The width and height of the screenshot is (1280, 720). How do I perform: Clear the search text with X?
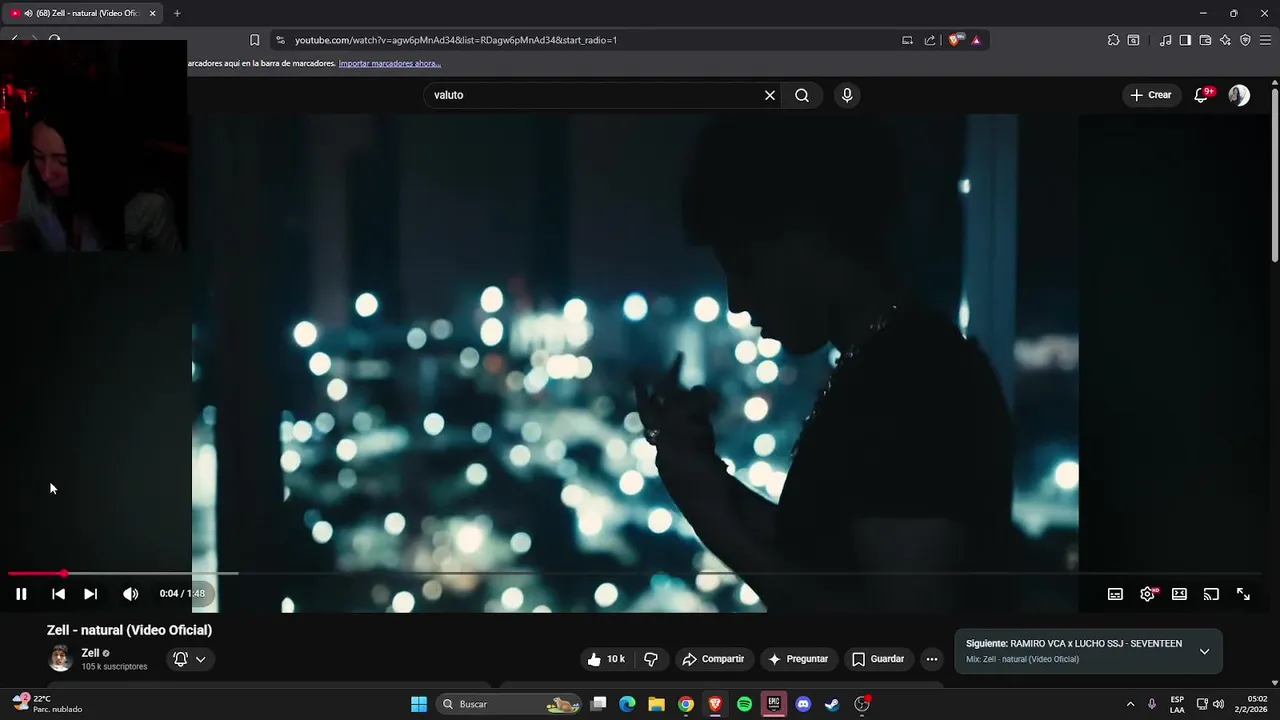pos(770,95)
